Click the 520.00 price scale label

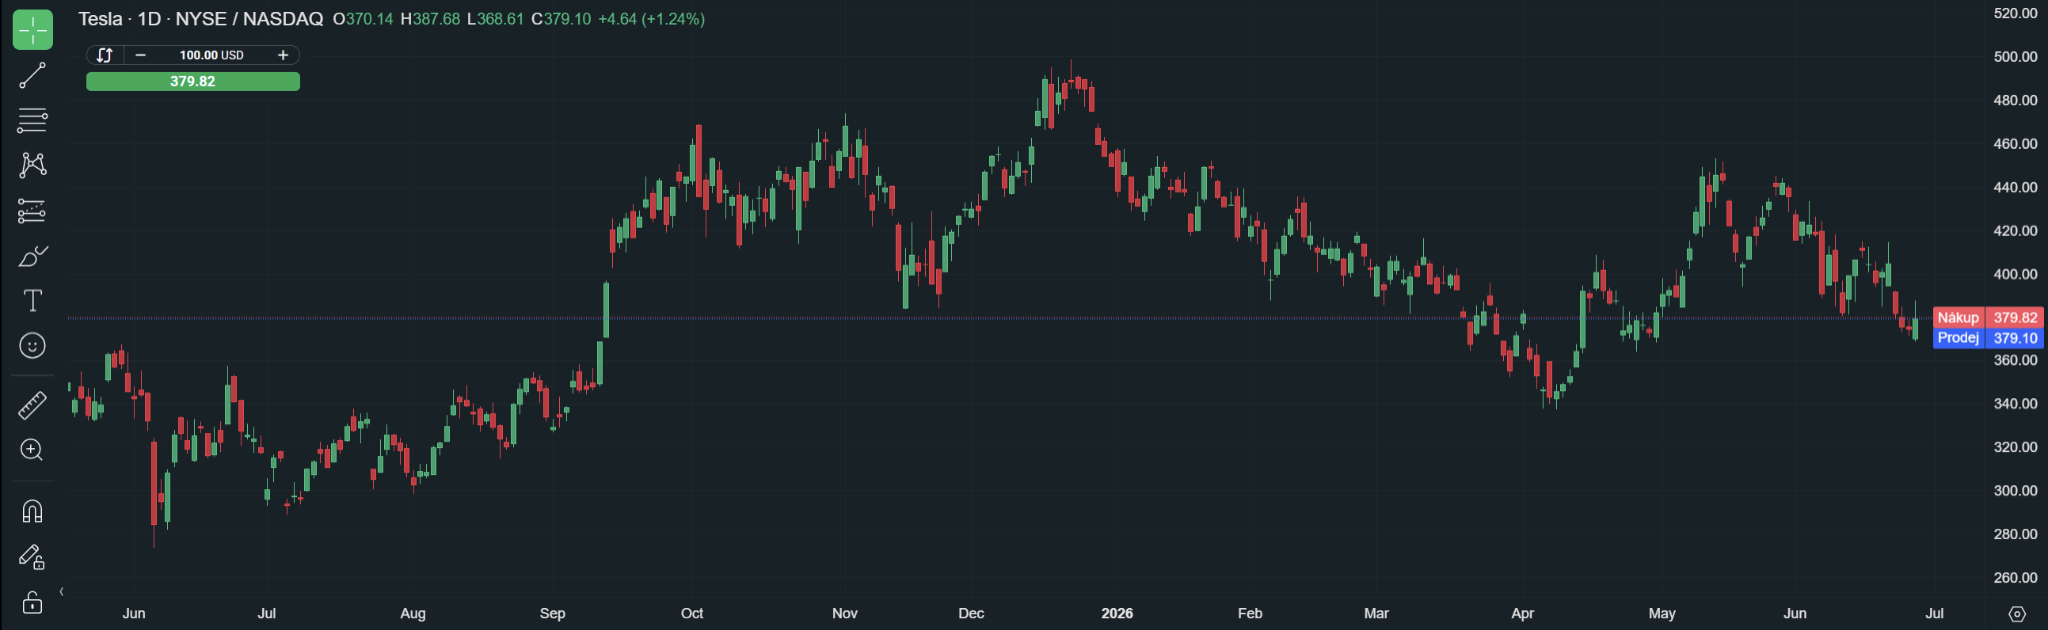[2015, 13]
